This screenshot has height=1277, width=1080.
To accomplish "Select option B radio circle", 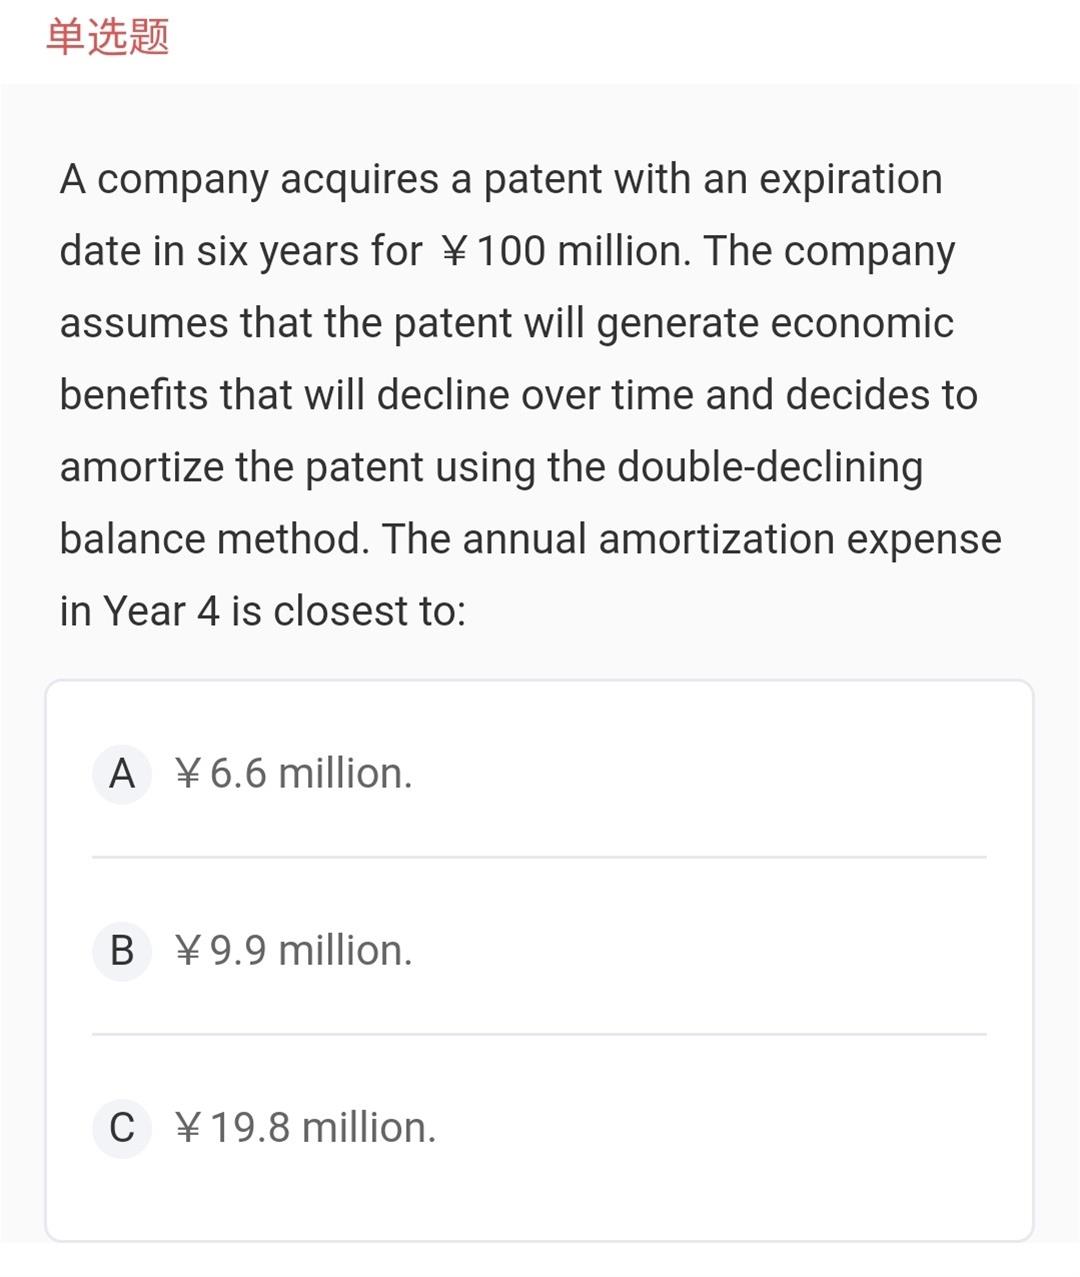I will pos(122,950).
